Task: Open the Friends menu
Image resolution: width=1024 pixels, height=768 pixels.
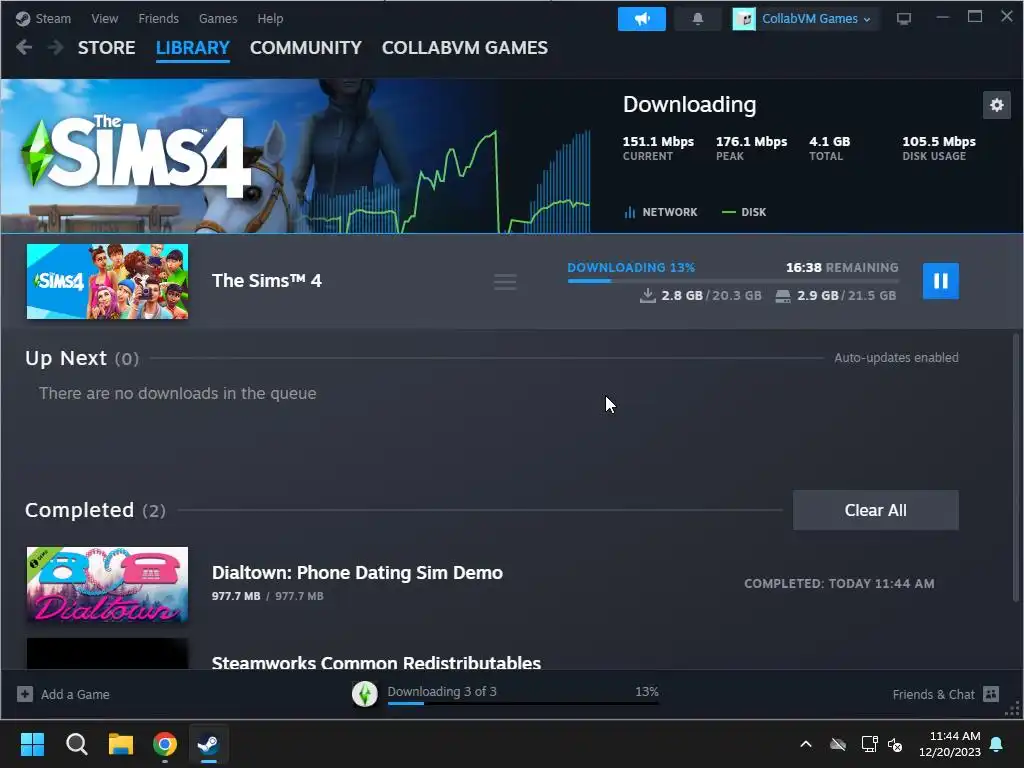Action: click(158, 18)
